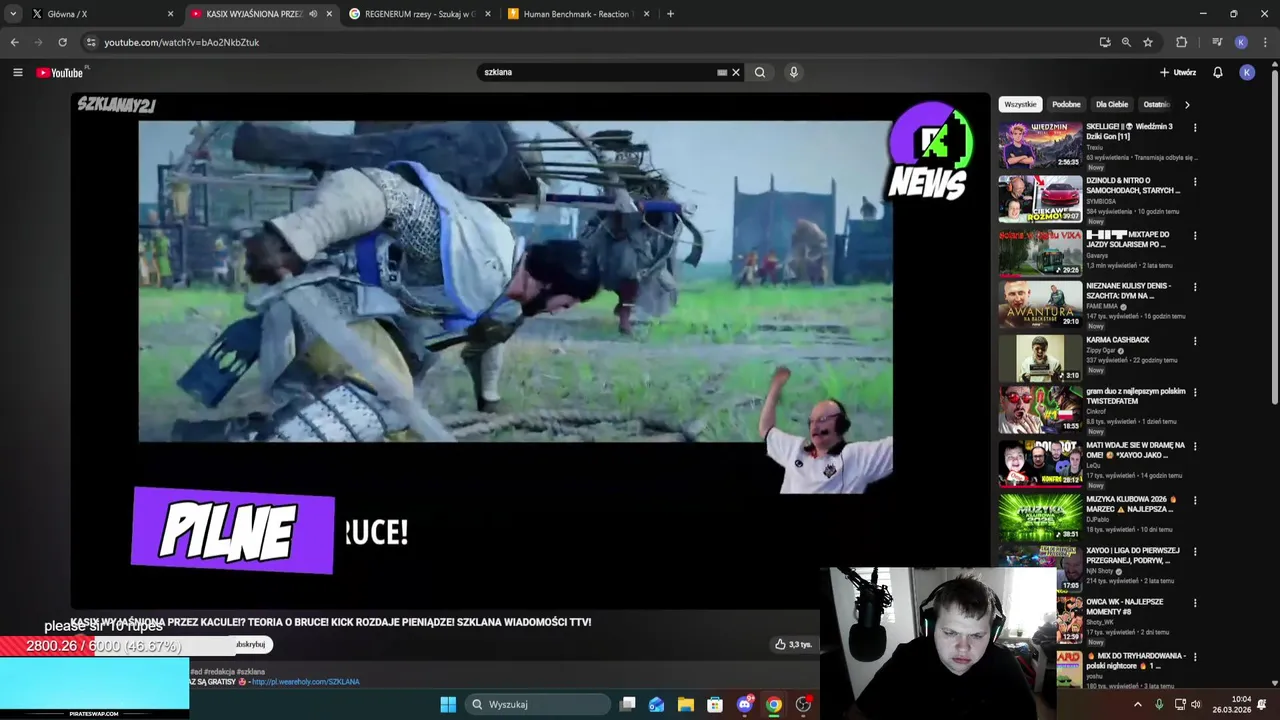Open the tab search dropdown arrow
This screenshot has width=1280, height=720.
[x=13, y=14]
